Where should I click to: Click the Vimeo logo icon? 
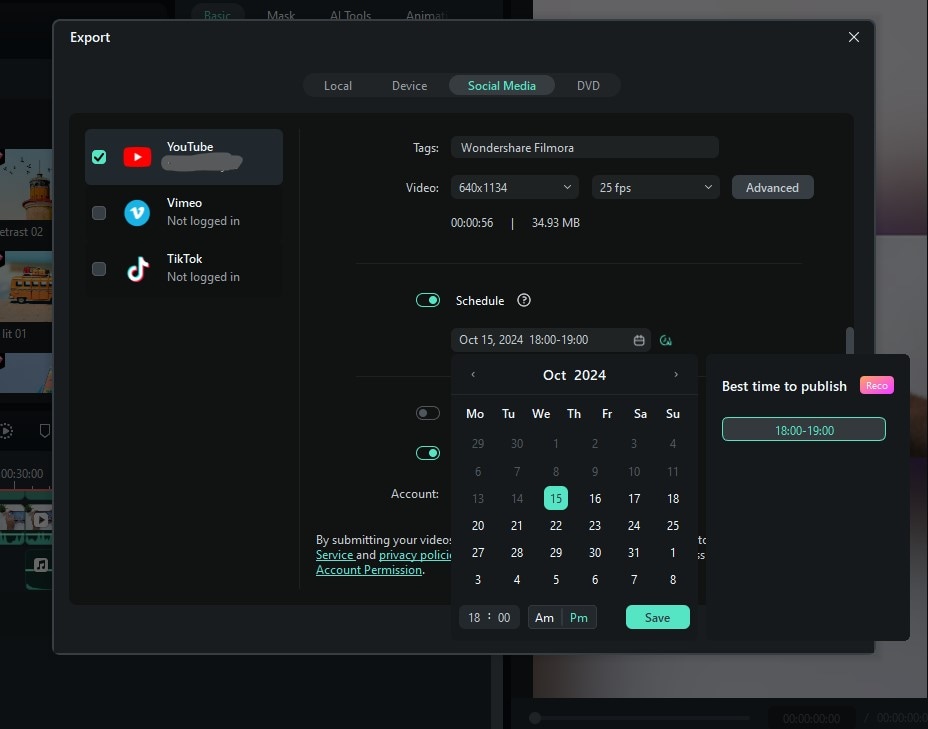pyautogui.click(x=137, y=213)
